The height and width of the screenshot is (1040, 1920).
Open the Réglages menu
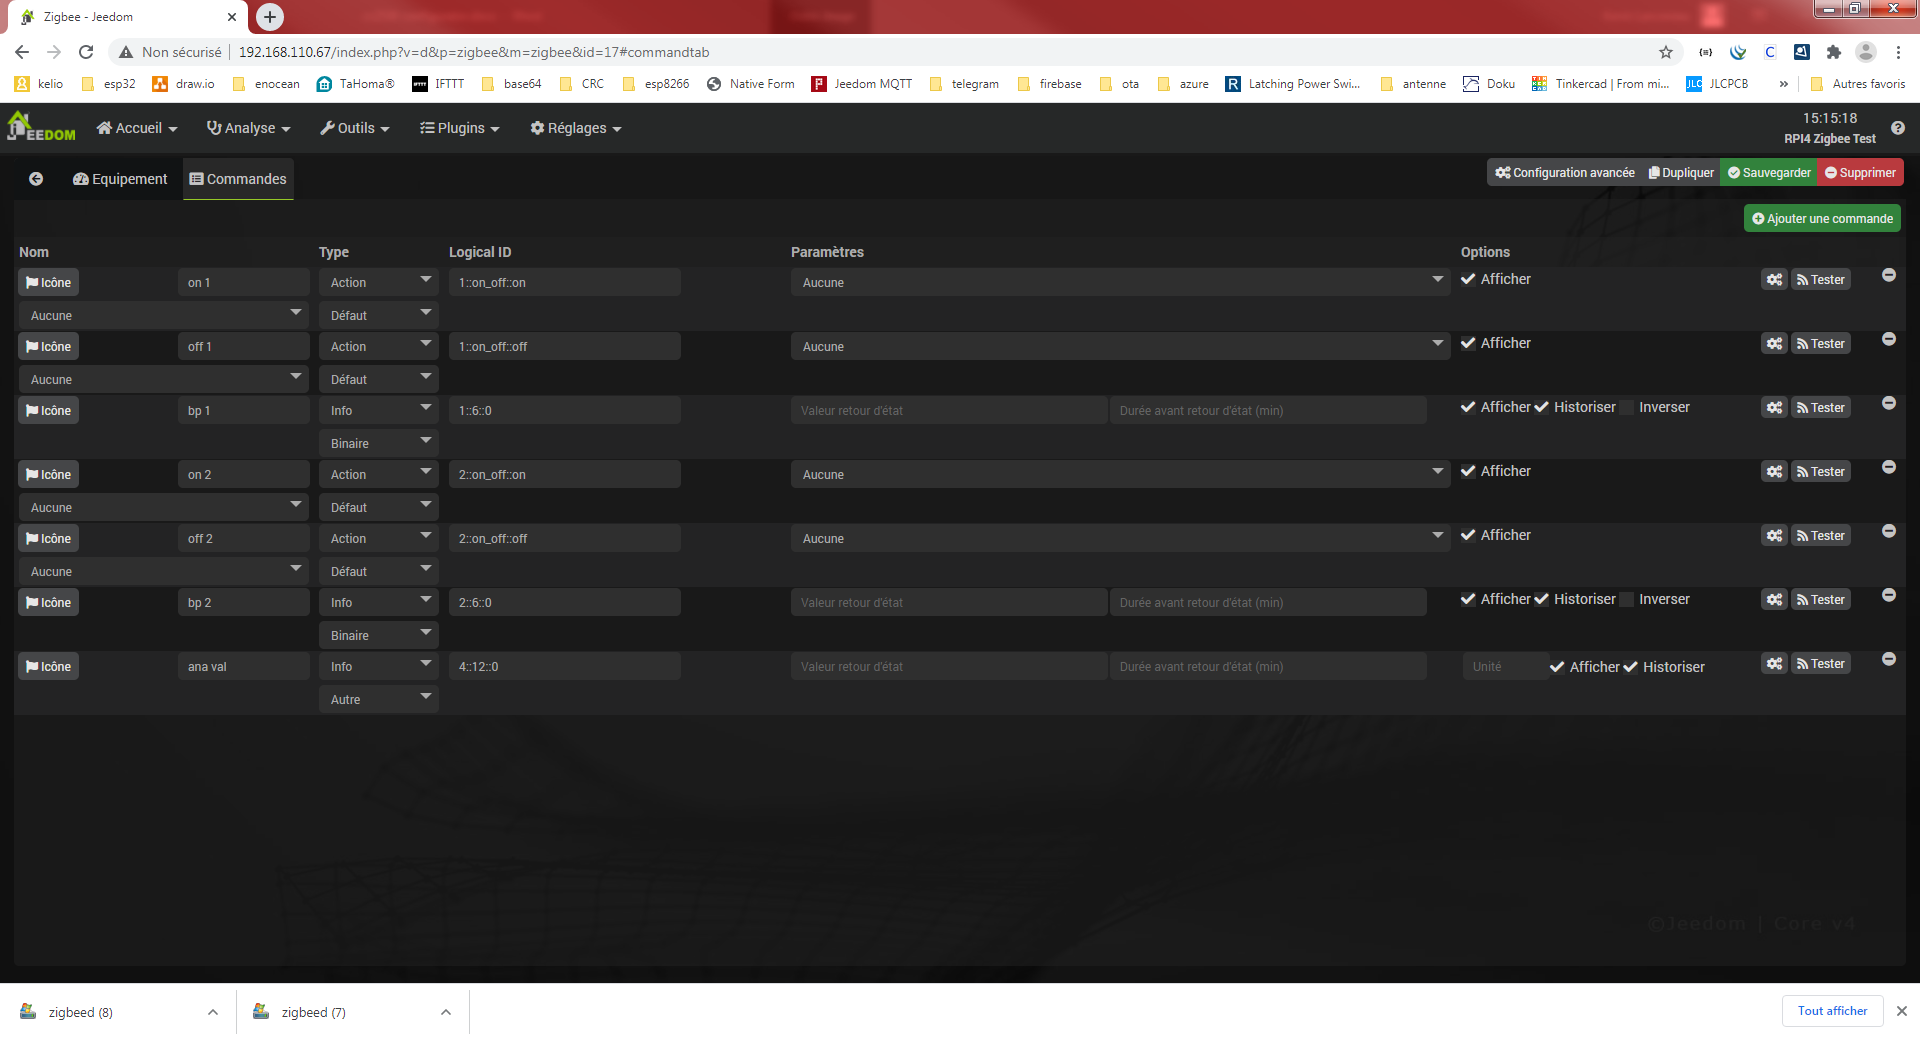(576, 128)
